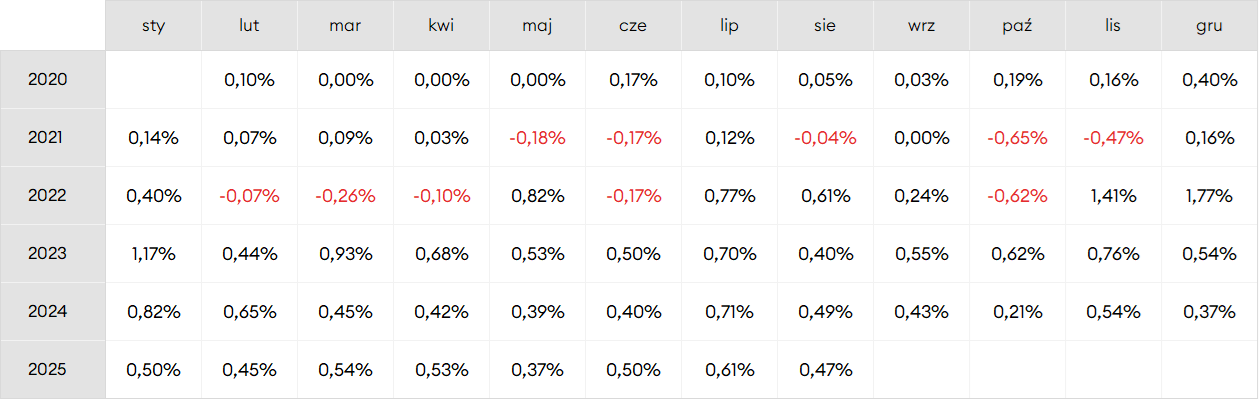Click the 1,41% cell in 2022

pyautogui.click(x=1113, y=196)
